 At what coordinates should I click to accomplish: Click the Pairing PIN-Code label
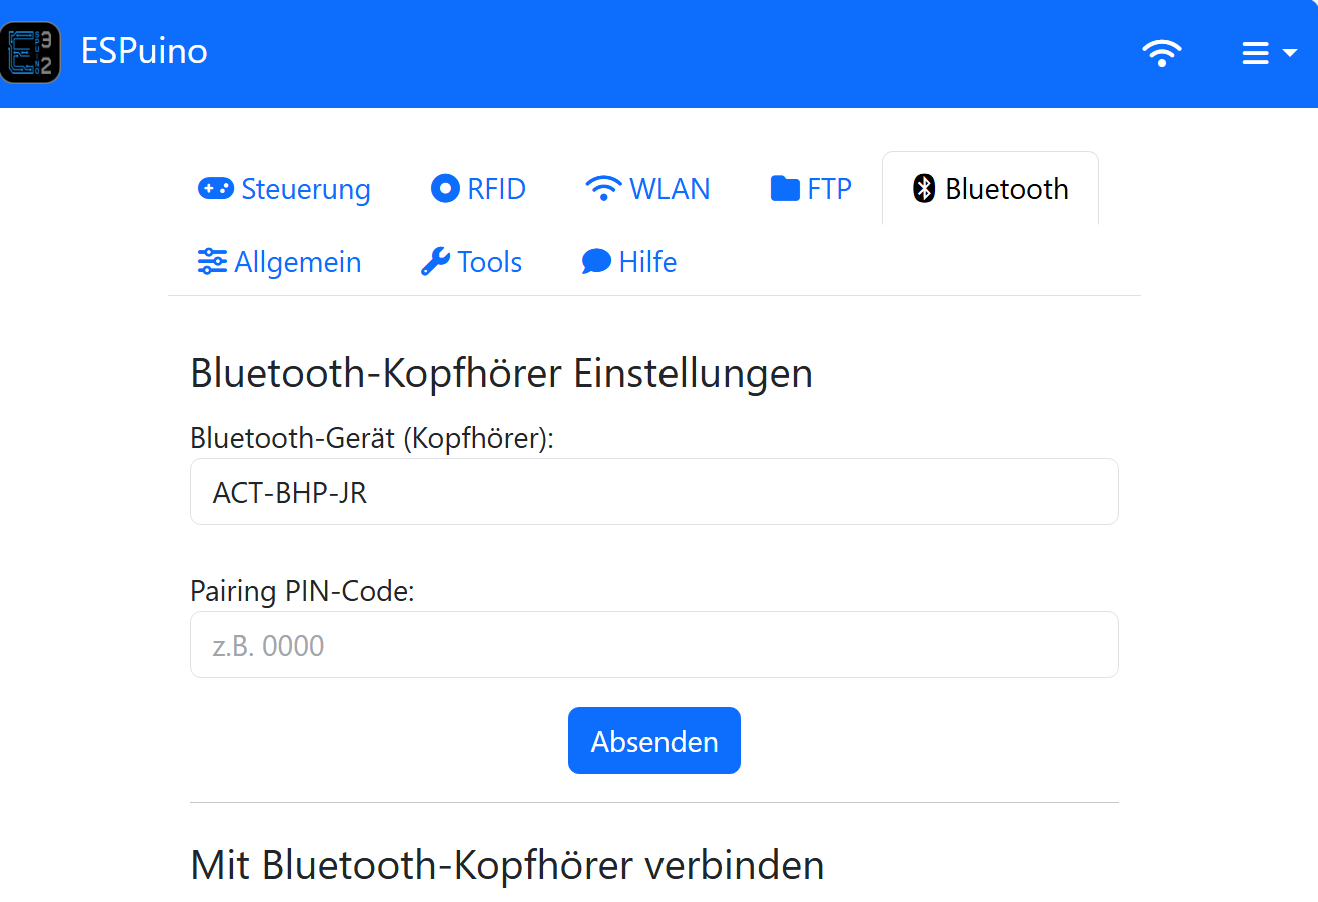point(302,591)
